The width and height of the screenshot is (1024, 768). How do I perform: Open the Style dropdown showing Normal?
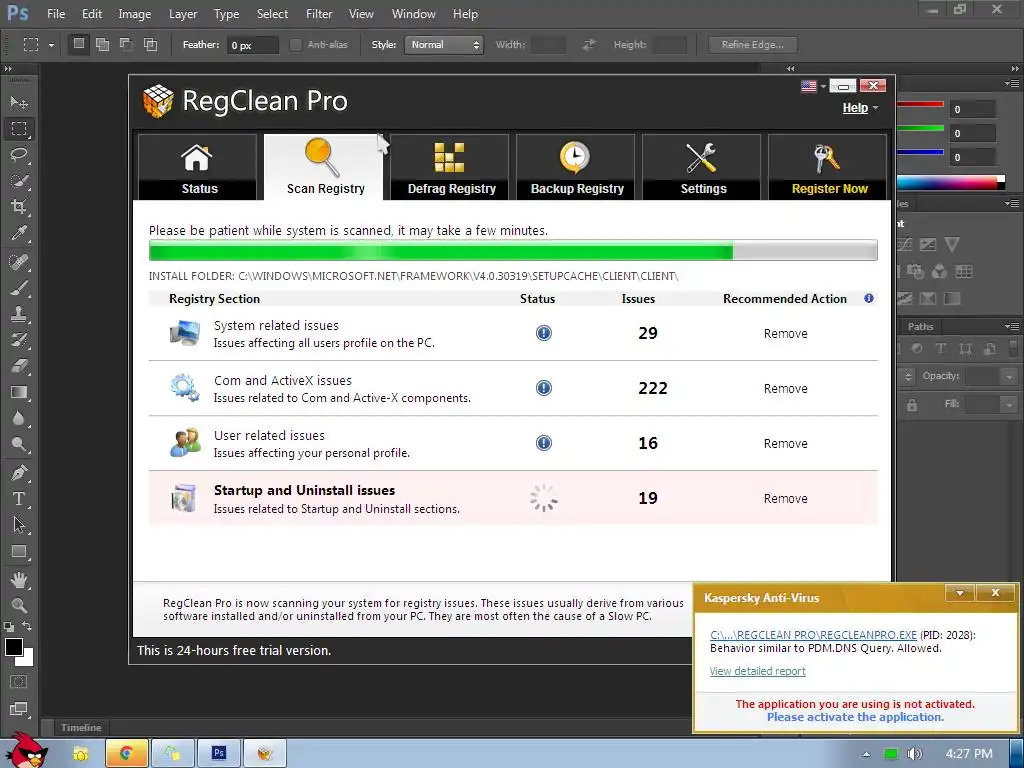(443, 44)
